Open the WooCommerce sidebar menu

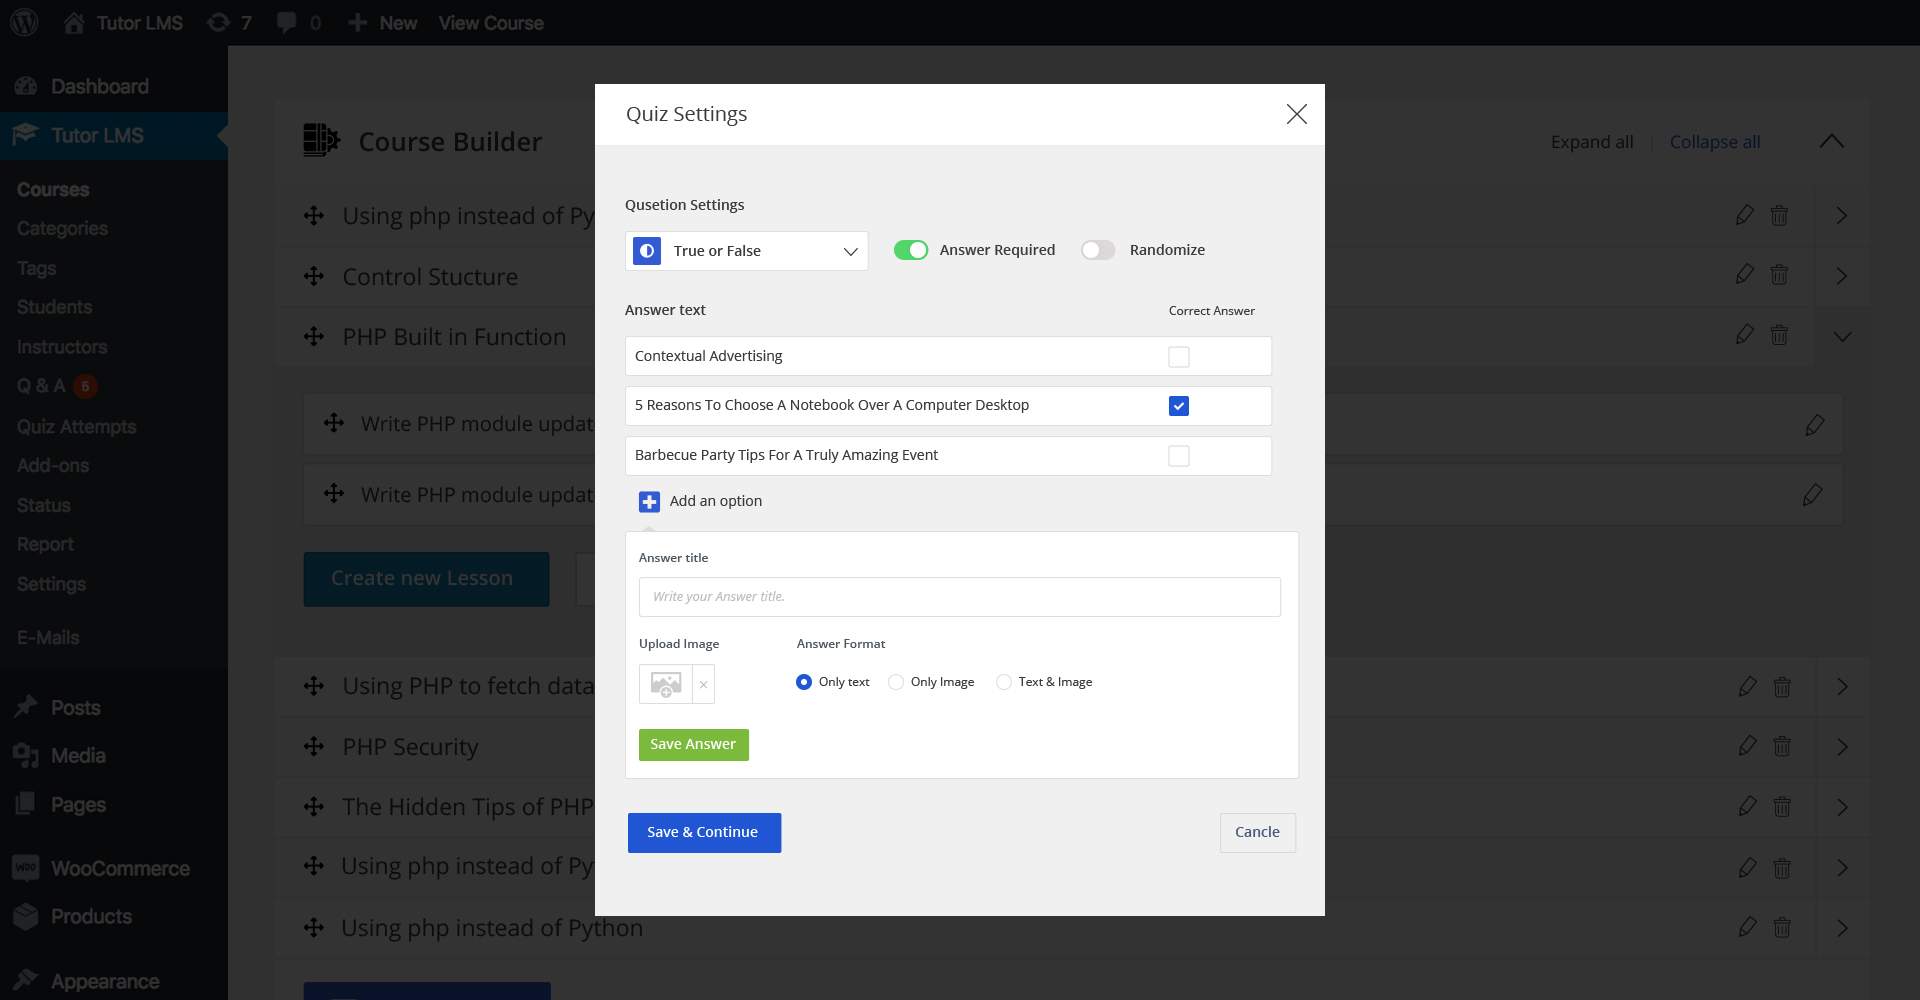pyautogui.click(x=120, y=869)
